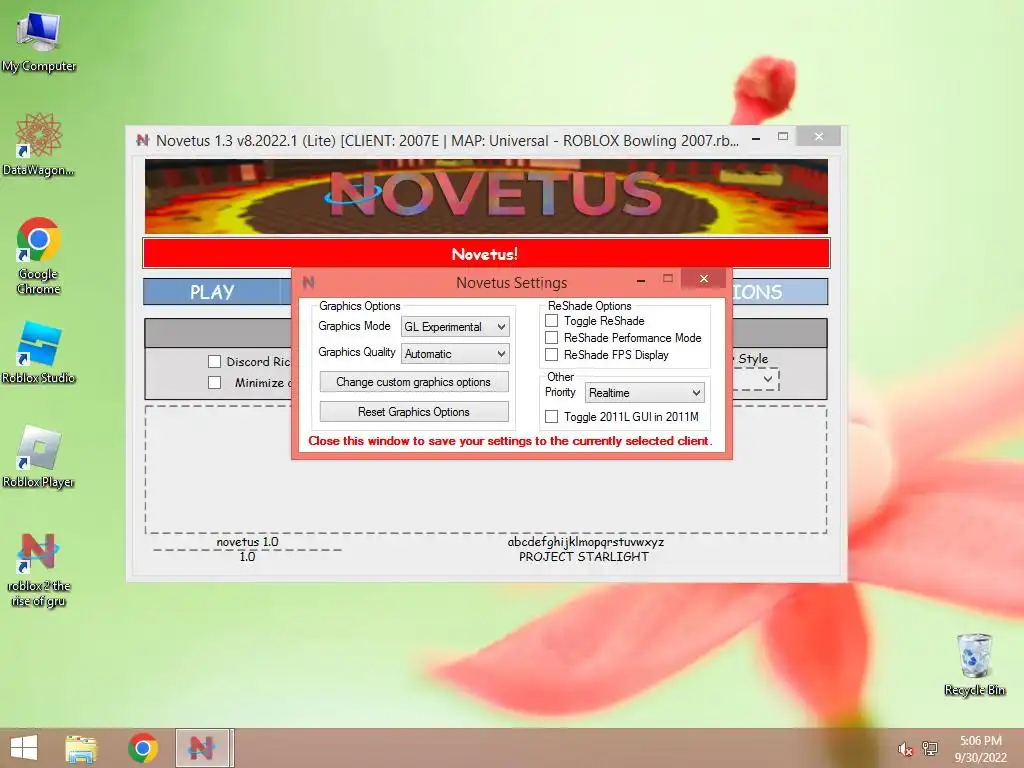
Task: Switch to the PLAY tab
Action: coord(212,292)
